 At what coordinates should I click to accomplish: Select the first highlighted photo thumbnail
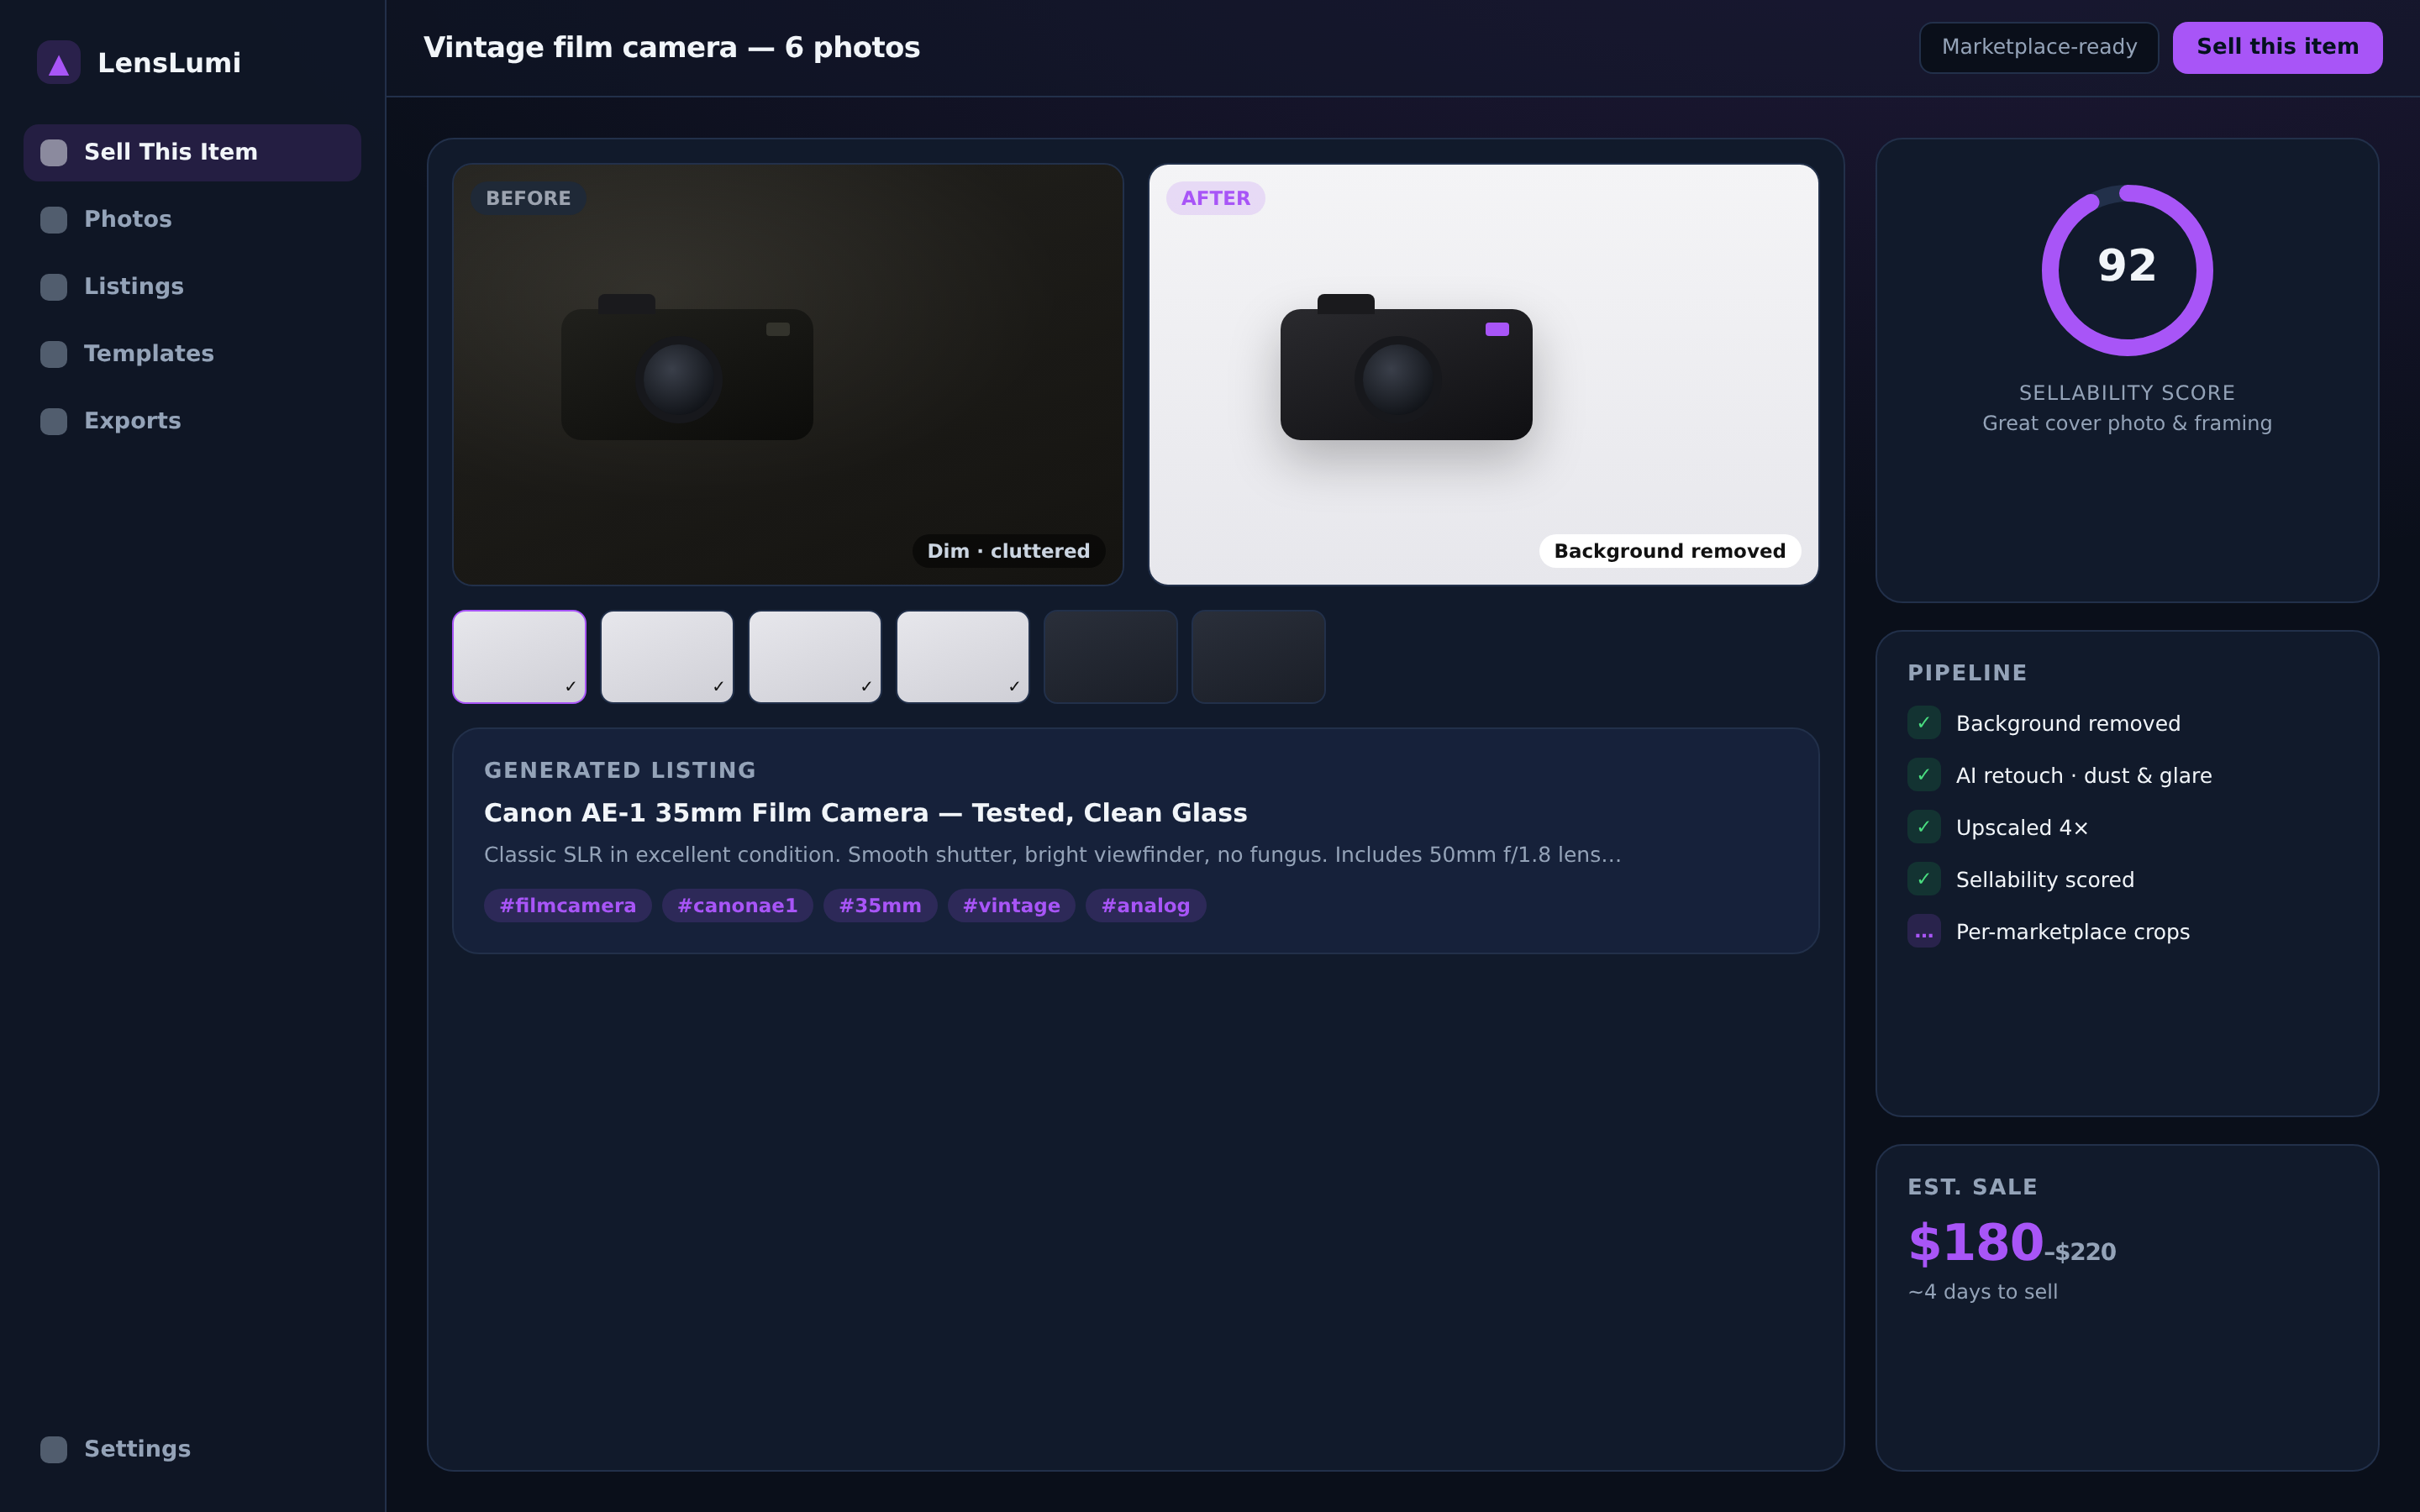pos(519,657)
